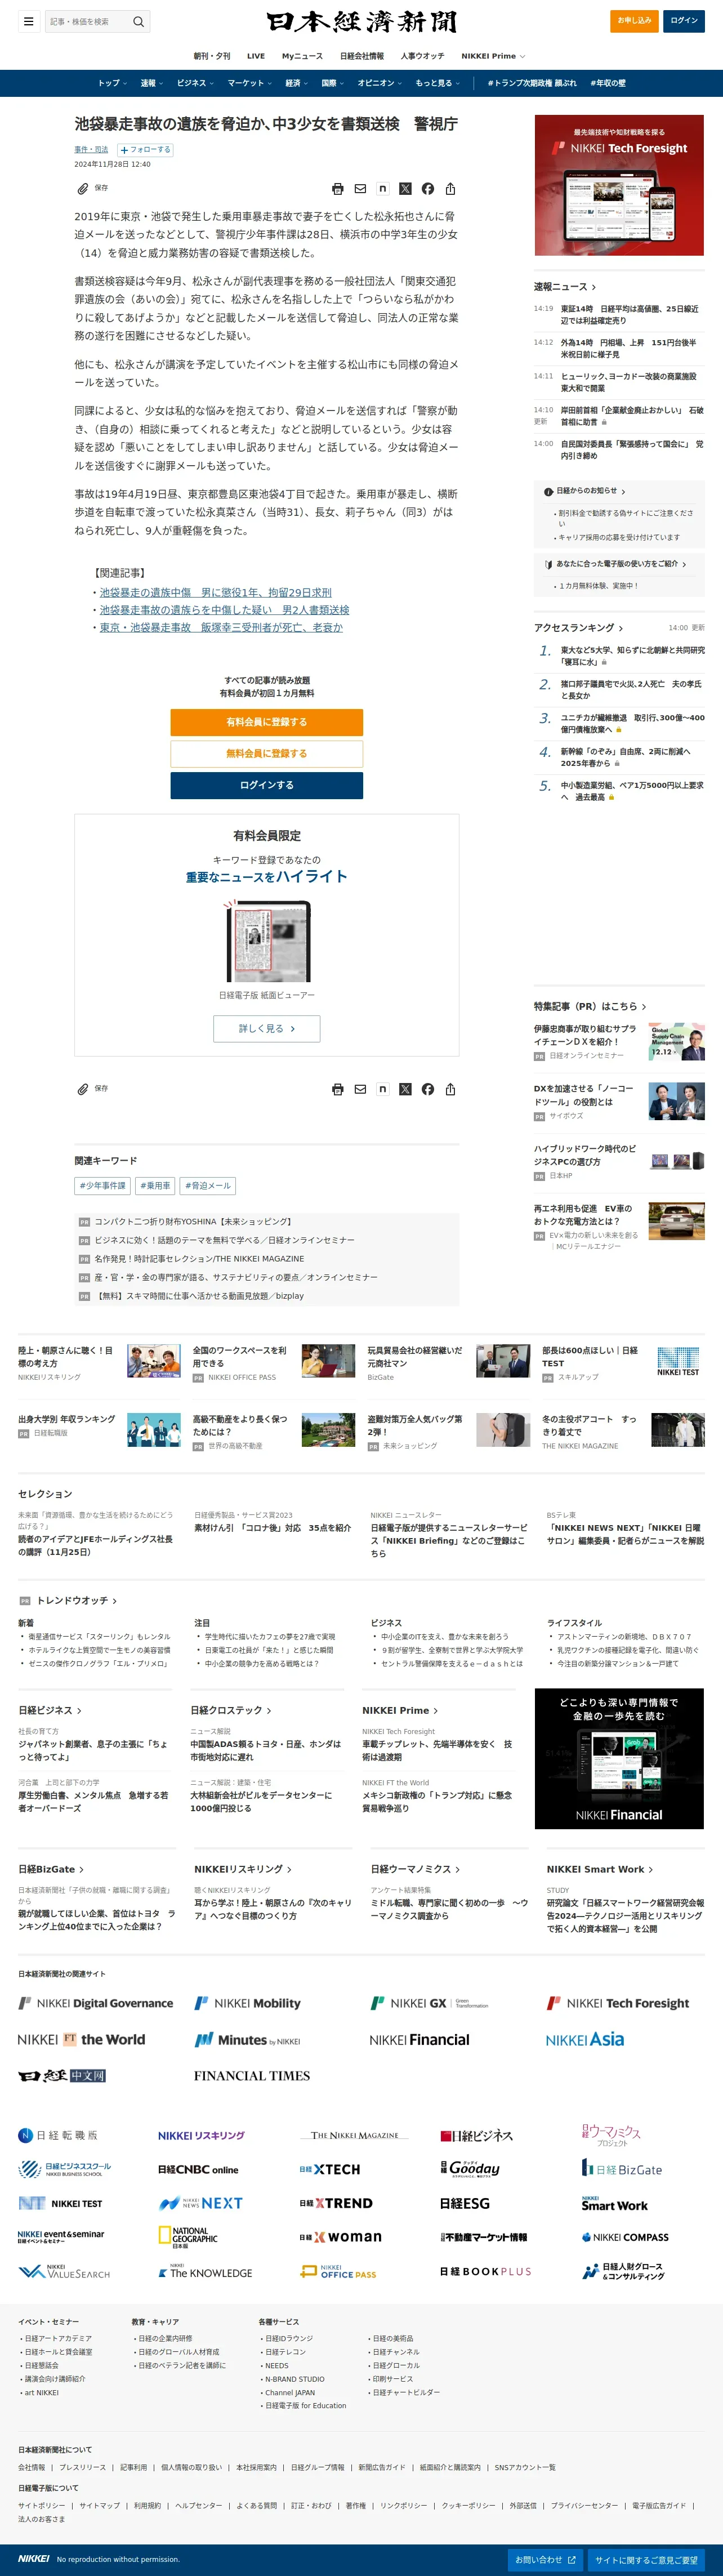
Task: Open the NIKKEI Asia logo link
Action: coord(584,2039)
